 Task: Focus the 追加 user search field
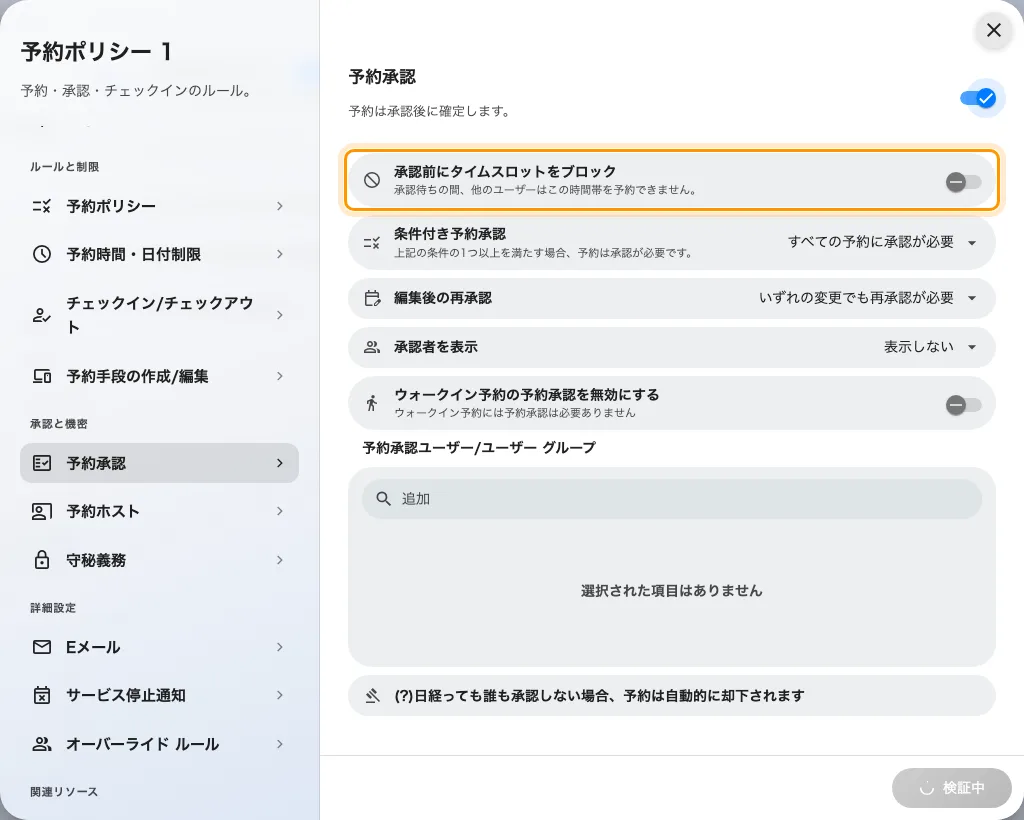(x=671, y=499)
